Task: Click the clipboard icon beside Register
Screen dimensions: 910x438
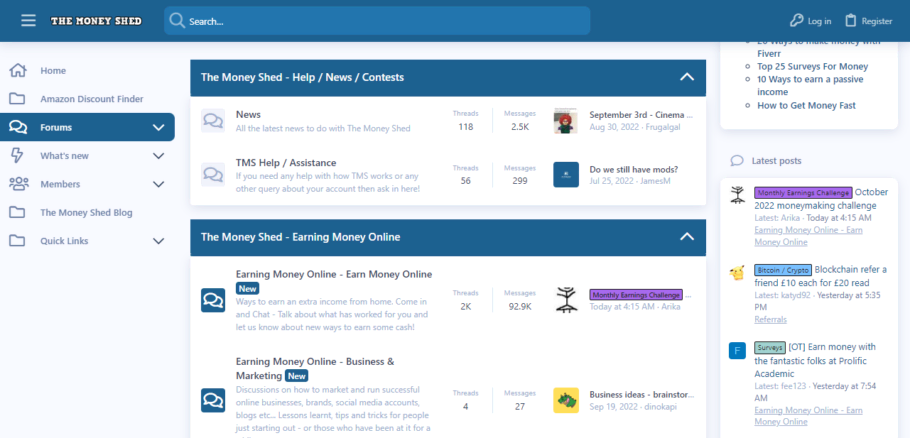Action: click(850, 21)
